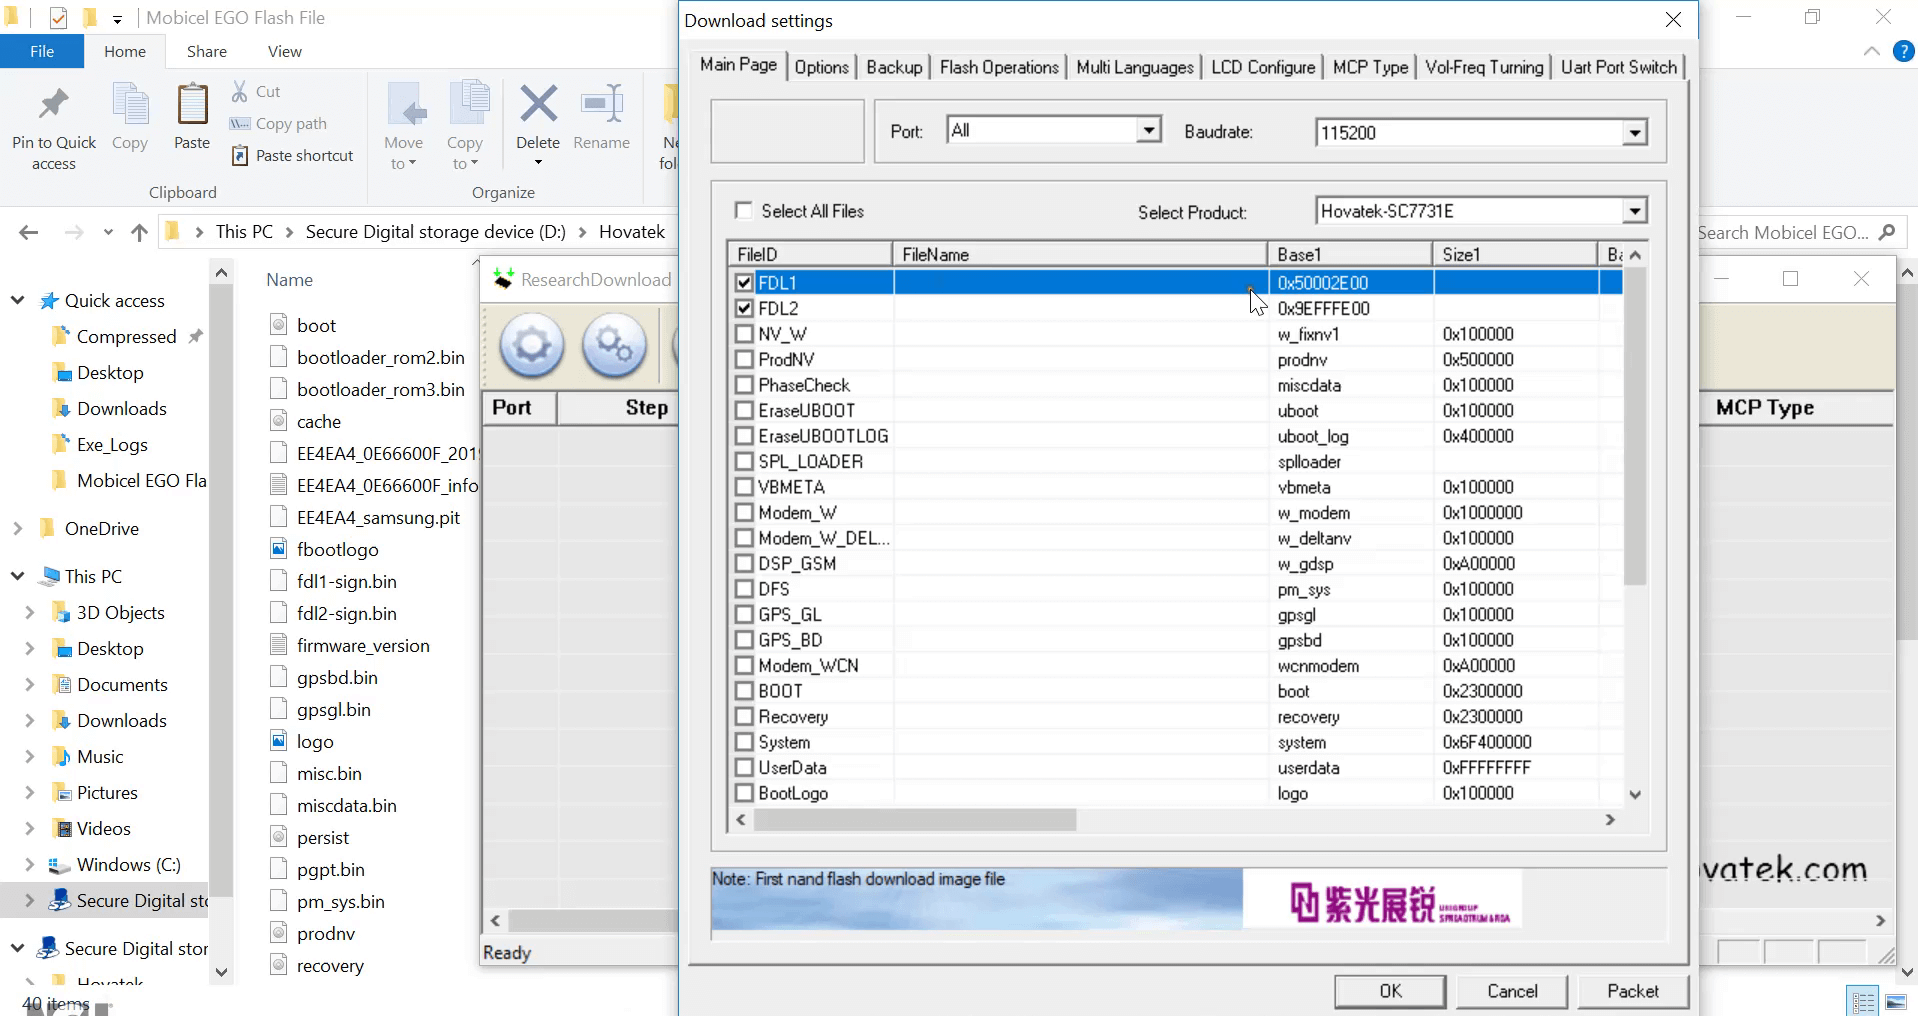
Task: Click the ResearchDownload load packet gear icon
Action: click(x=531, y=346)
